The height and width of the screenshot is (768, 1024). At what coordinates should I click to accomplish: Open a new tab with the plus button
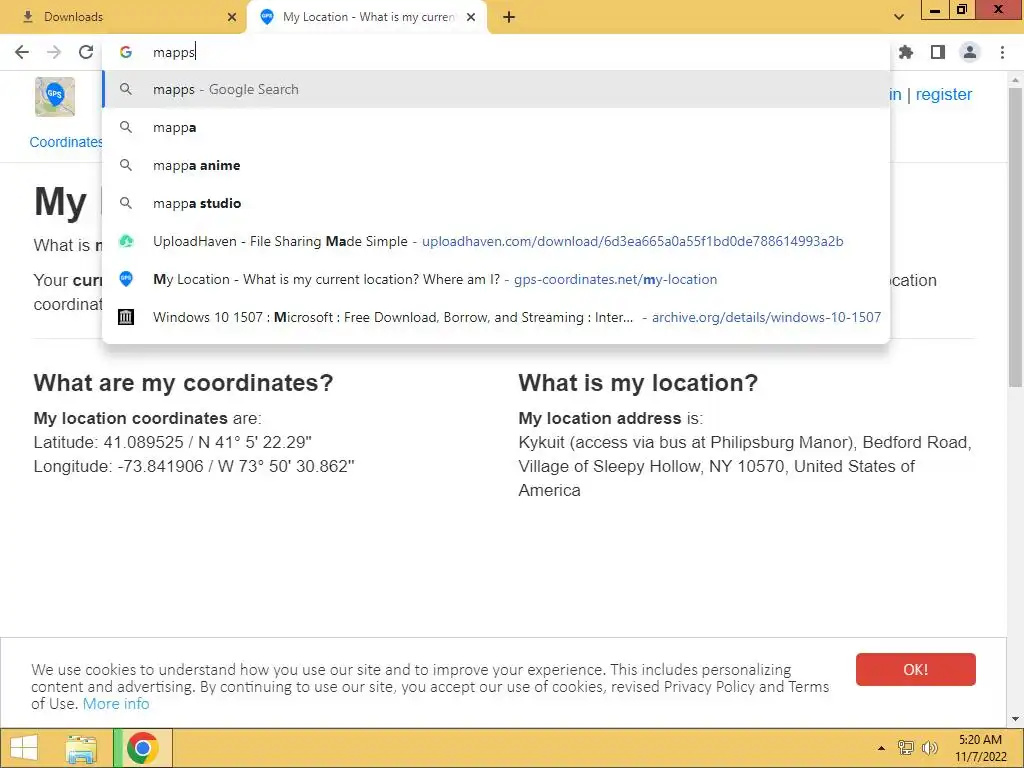point(509,17)
